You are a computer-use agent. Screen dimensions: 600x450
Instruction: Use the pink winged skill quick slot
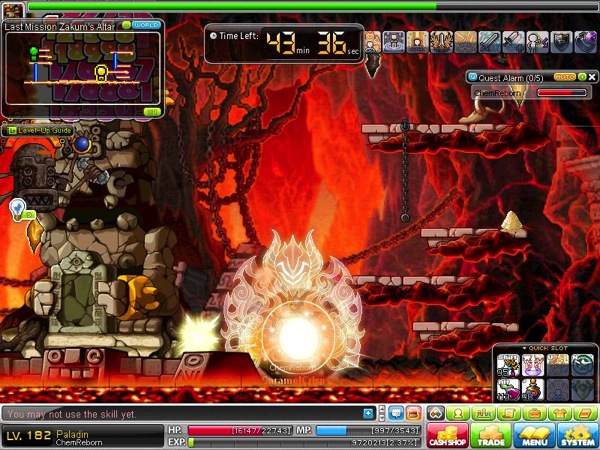click(x=533, y=365)
